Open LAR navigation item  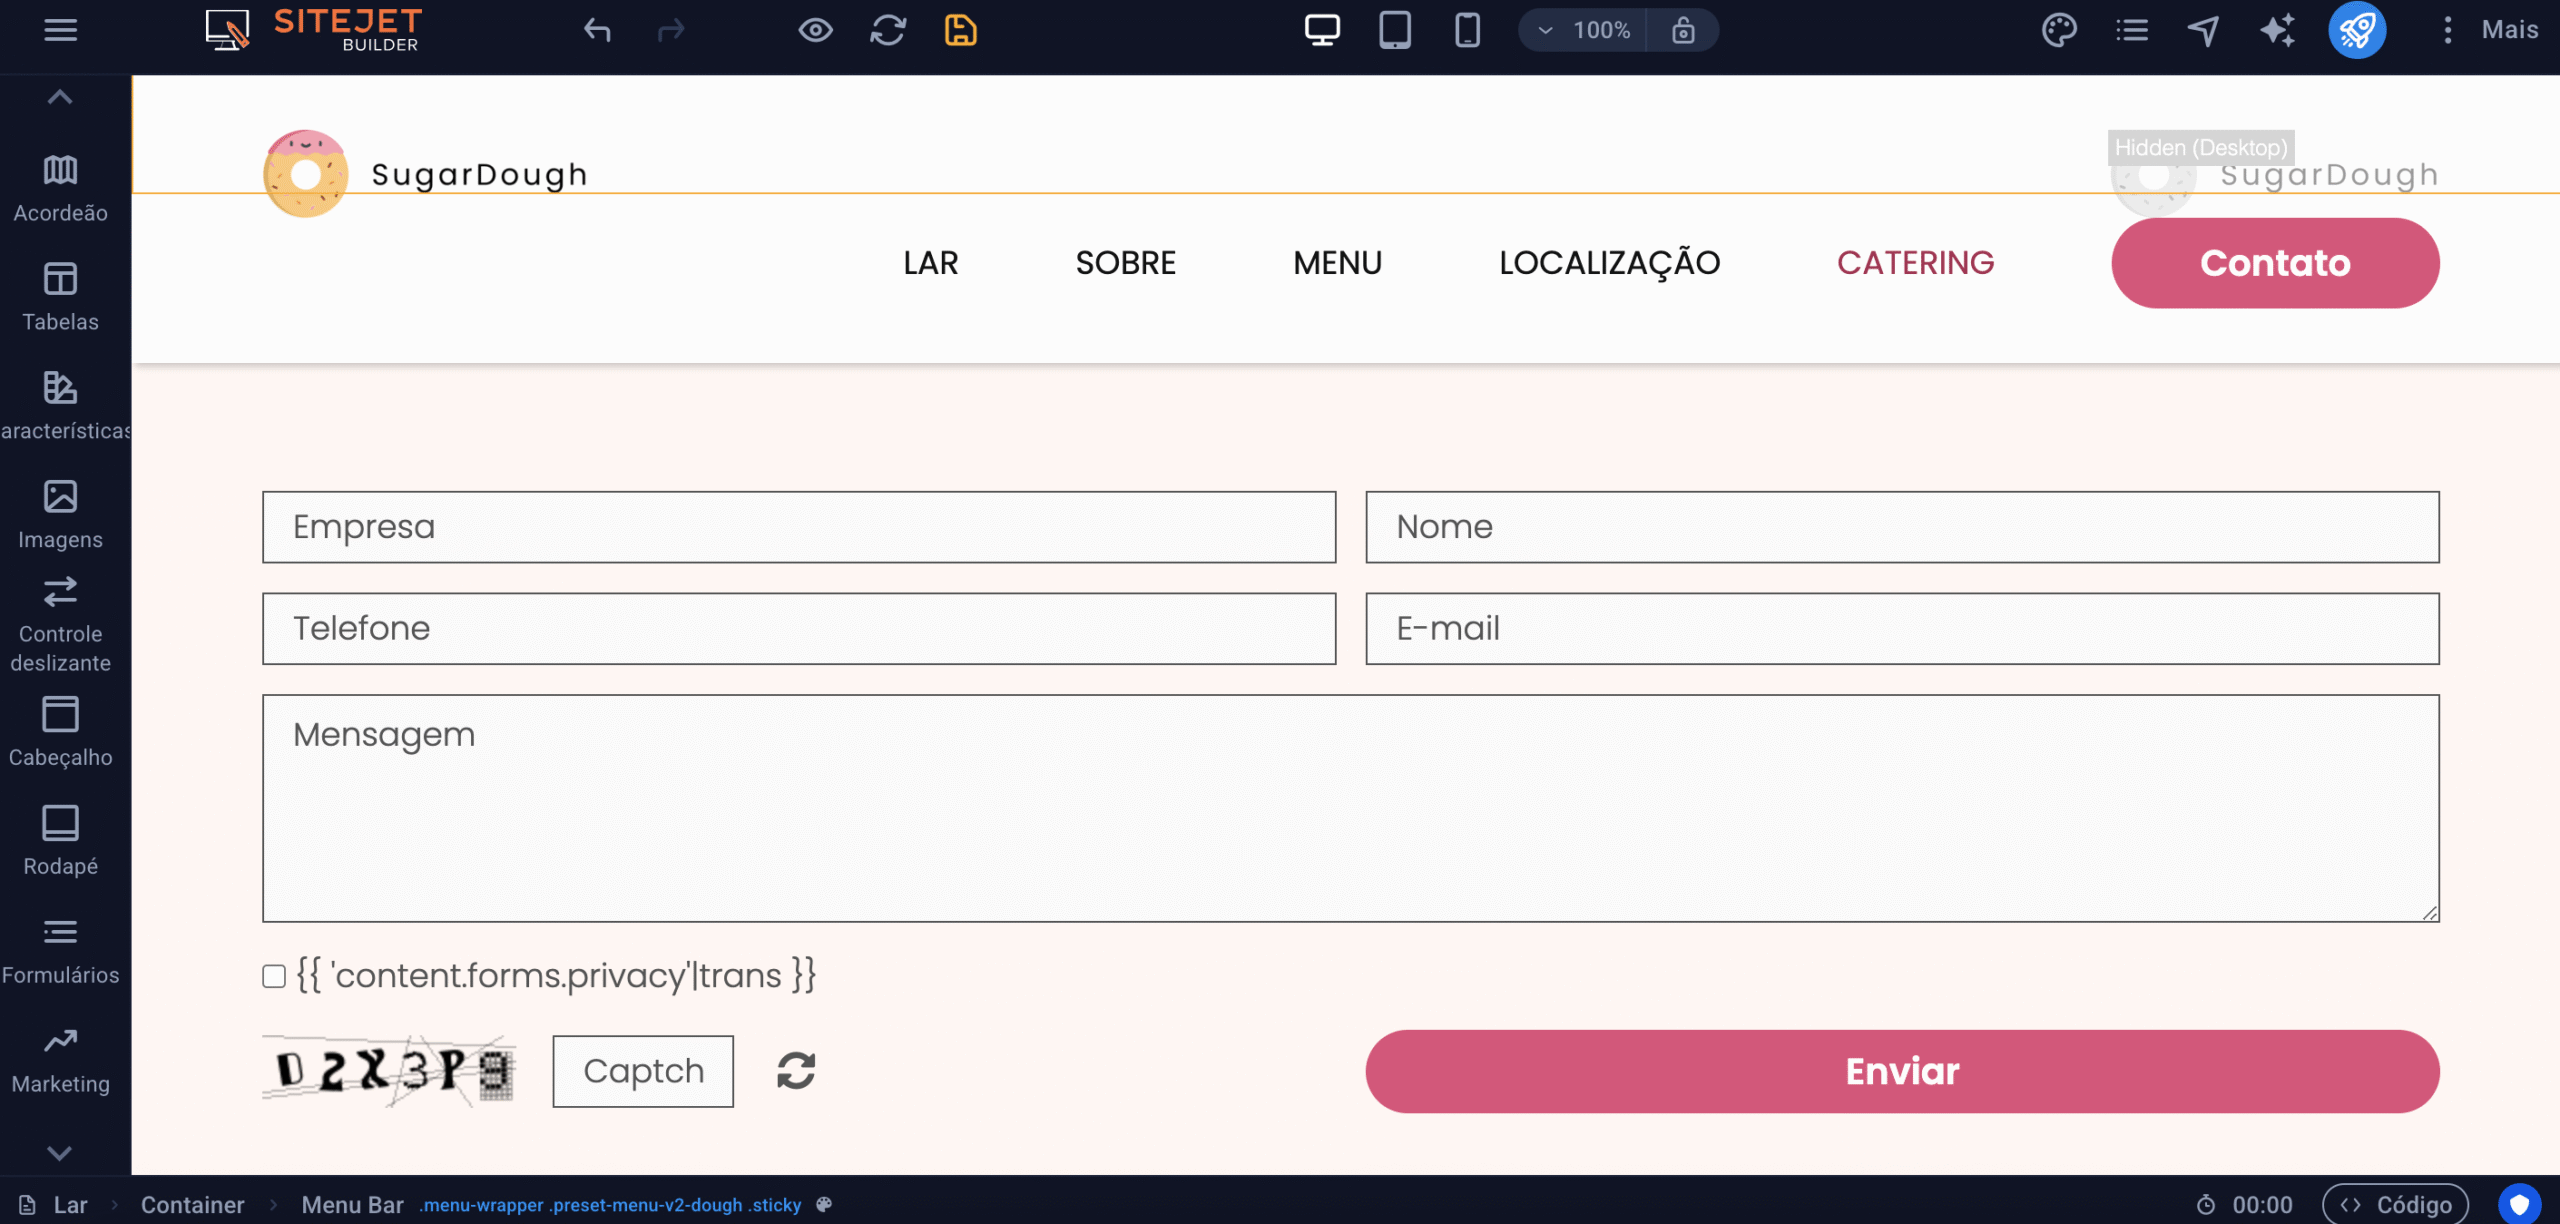[x=930, y=263]
